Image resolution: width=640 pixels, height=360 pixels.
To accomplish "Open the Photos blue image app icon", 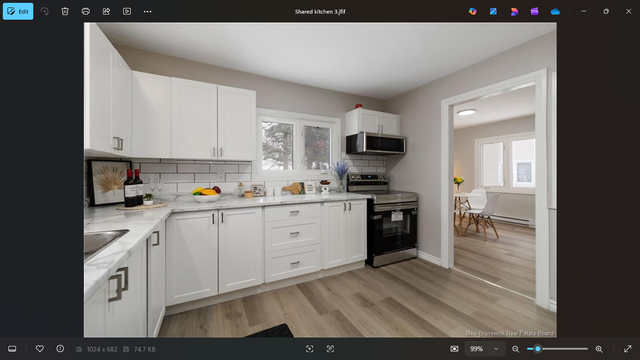I will pyautogui.click(x=493, y=11).
